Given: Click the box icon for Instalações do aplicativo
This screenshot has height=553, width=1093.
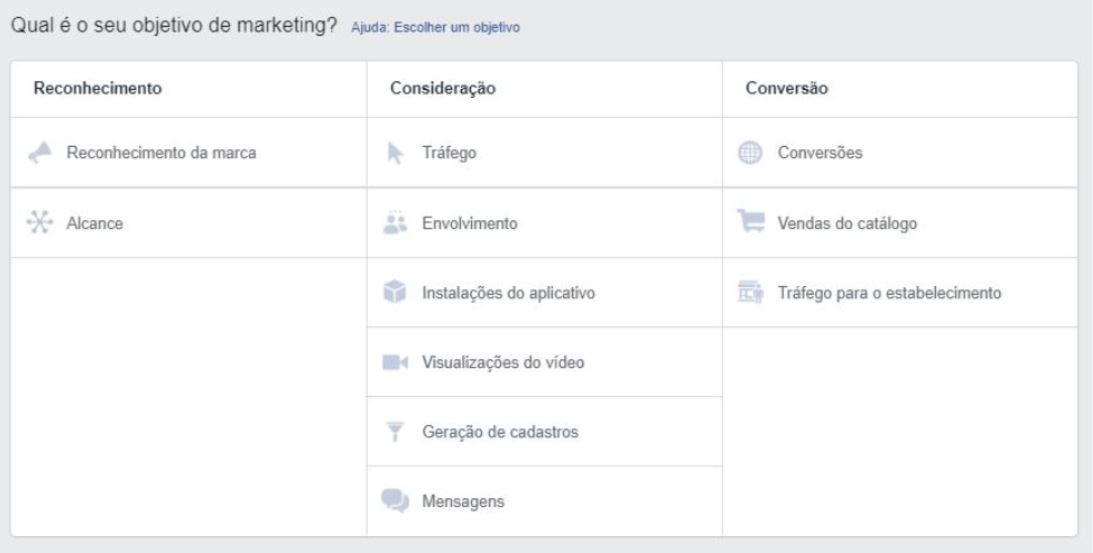Looking at the screenshot, I should 396,293.
